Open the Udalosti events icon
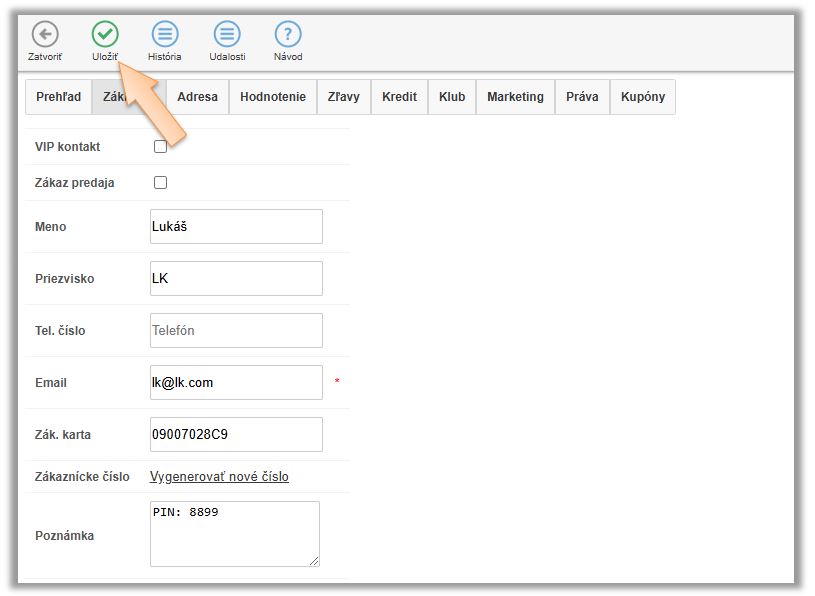The height and width of the screenshot is (596, 815). [x=227, y=34]
